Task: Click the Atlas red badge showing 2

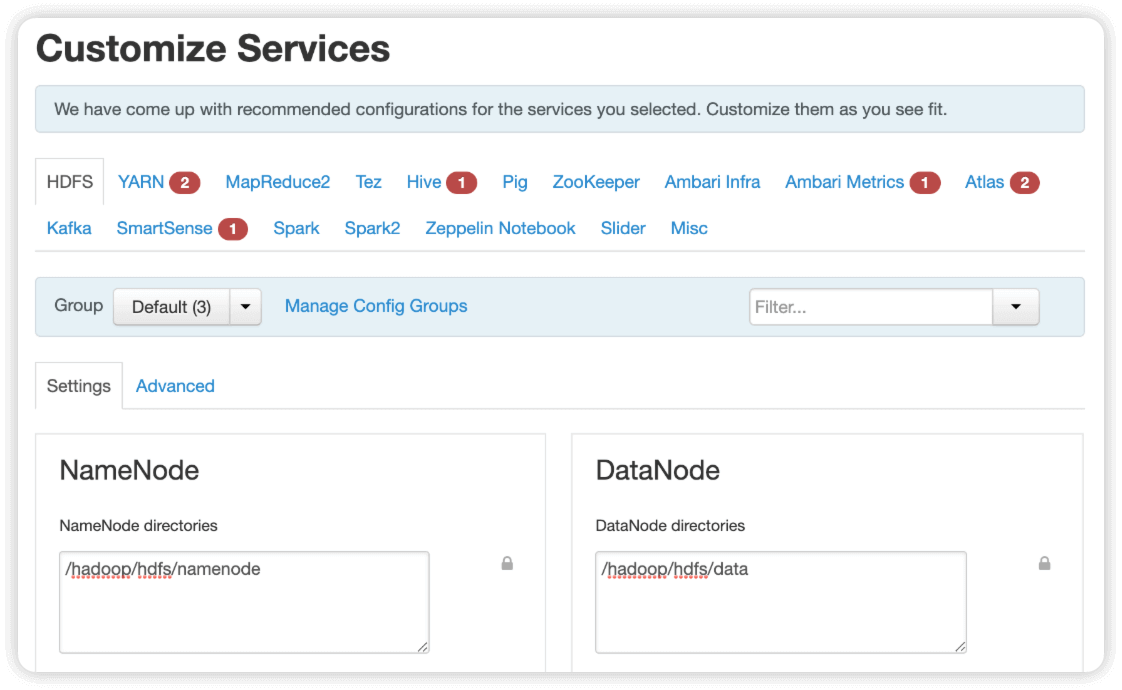Action: pyautogui.click(x=1024, y=183)
